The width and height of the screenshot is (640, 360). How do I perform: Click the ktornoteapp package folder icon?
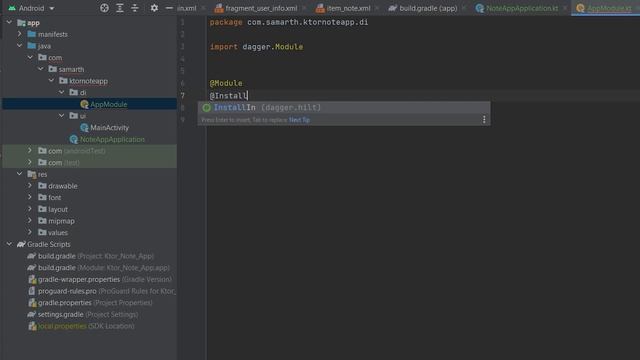click(x=63, y=81)
